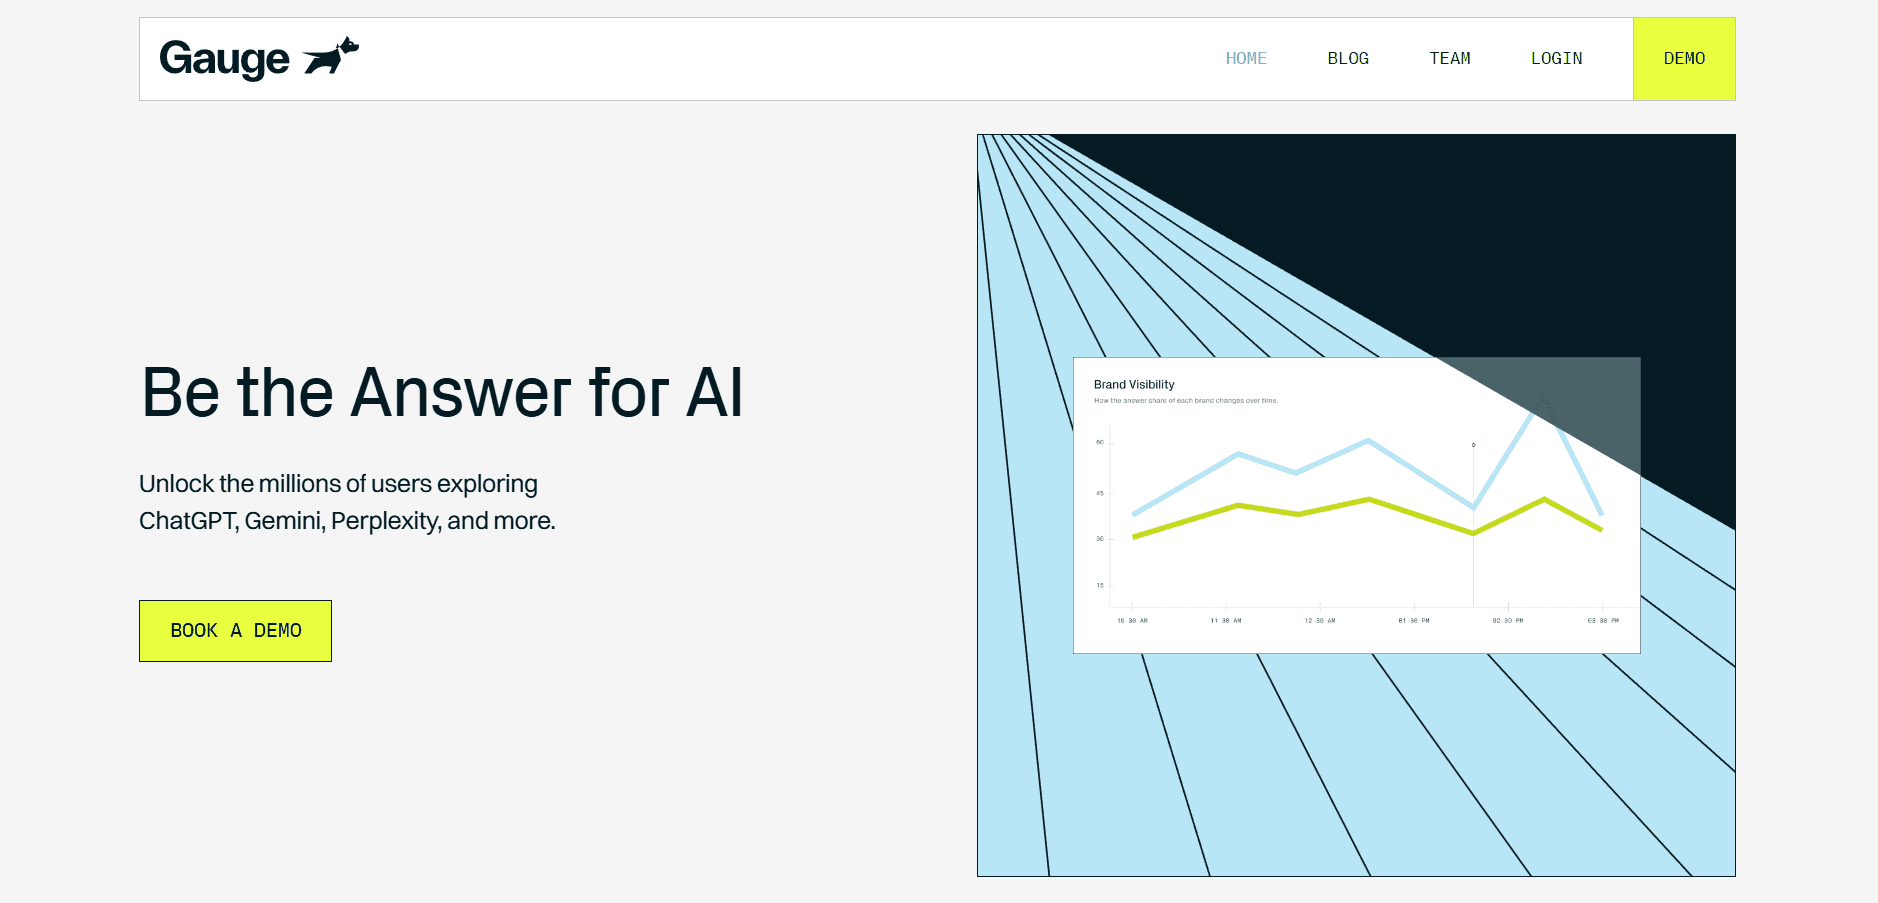The image size is (1878, 903).
Task: Click the 'Unlock the millions of users exploring' text
Action: pos(338,484)
